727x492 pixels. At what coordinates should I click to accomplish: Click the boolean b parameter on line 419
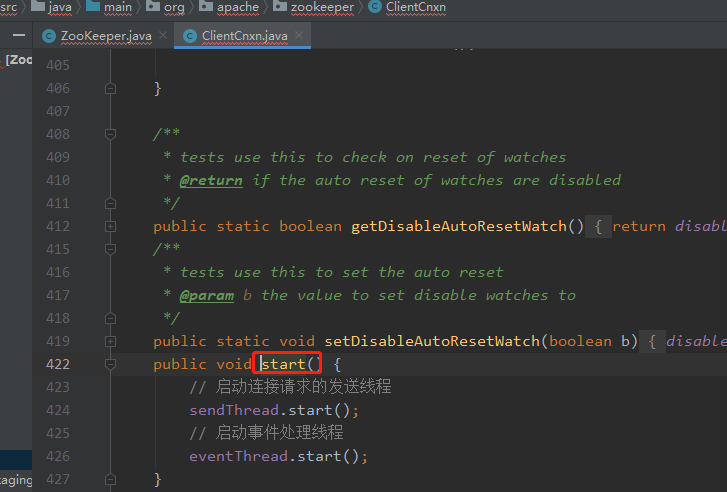click(590, 341)
